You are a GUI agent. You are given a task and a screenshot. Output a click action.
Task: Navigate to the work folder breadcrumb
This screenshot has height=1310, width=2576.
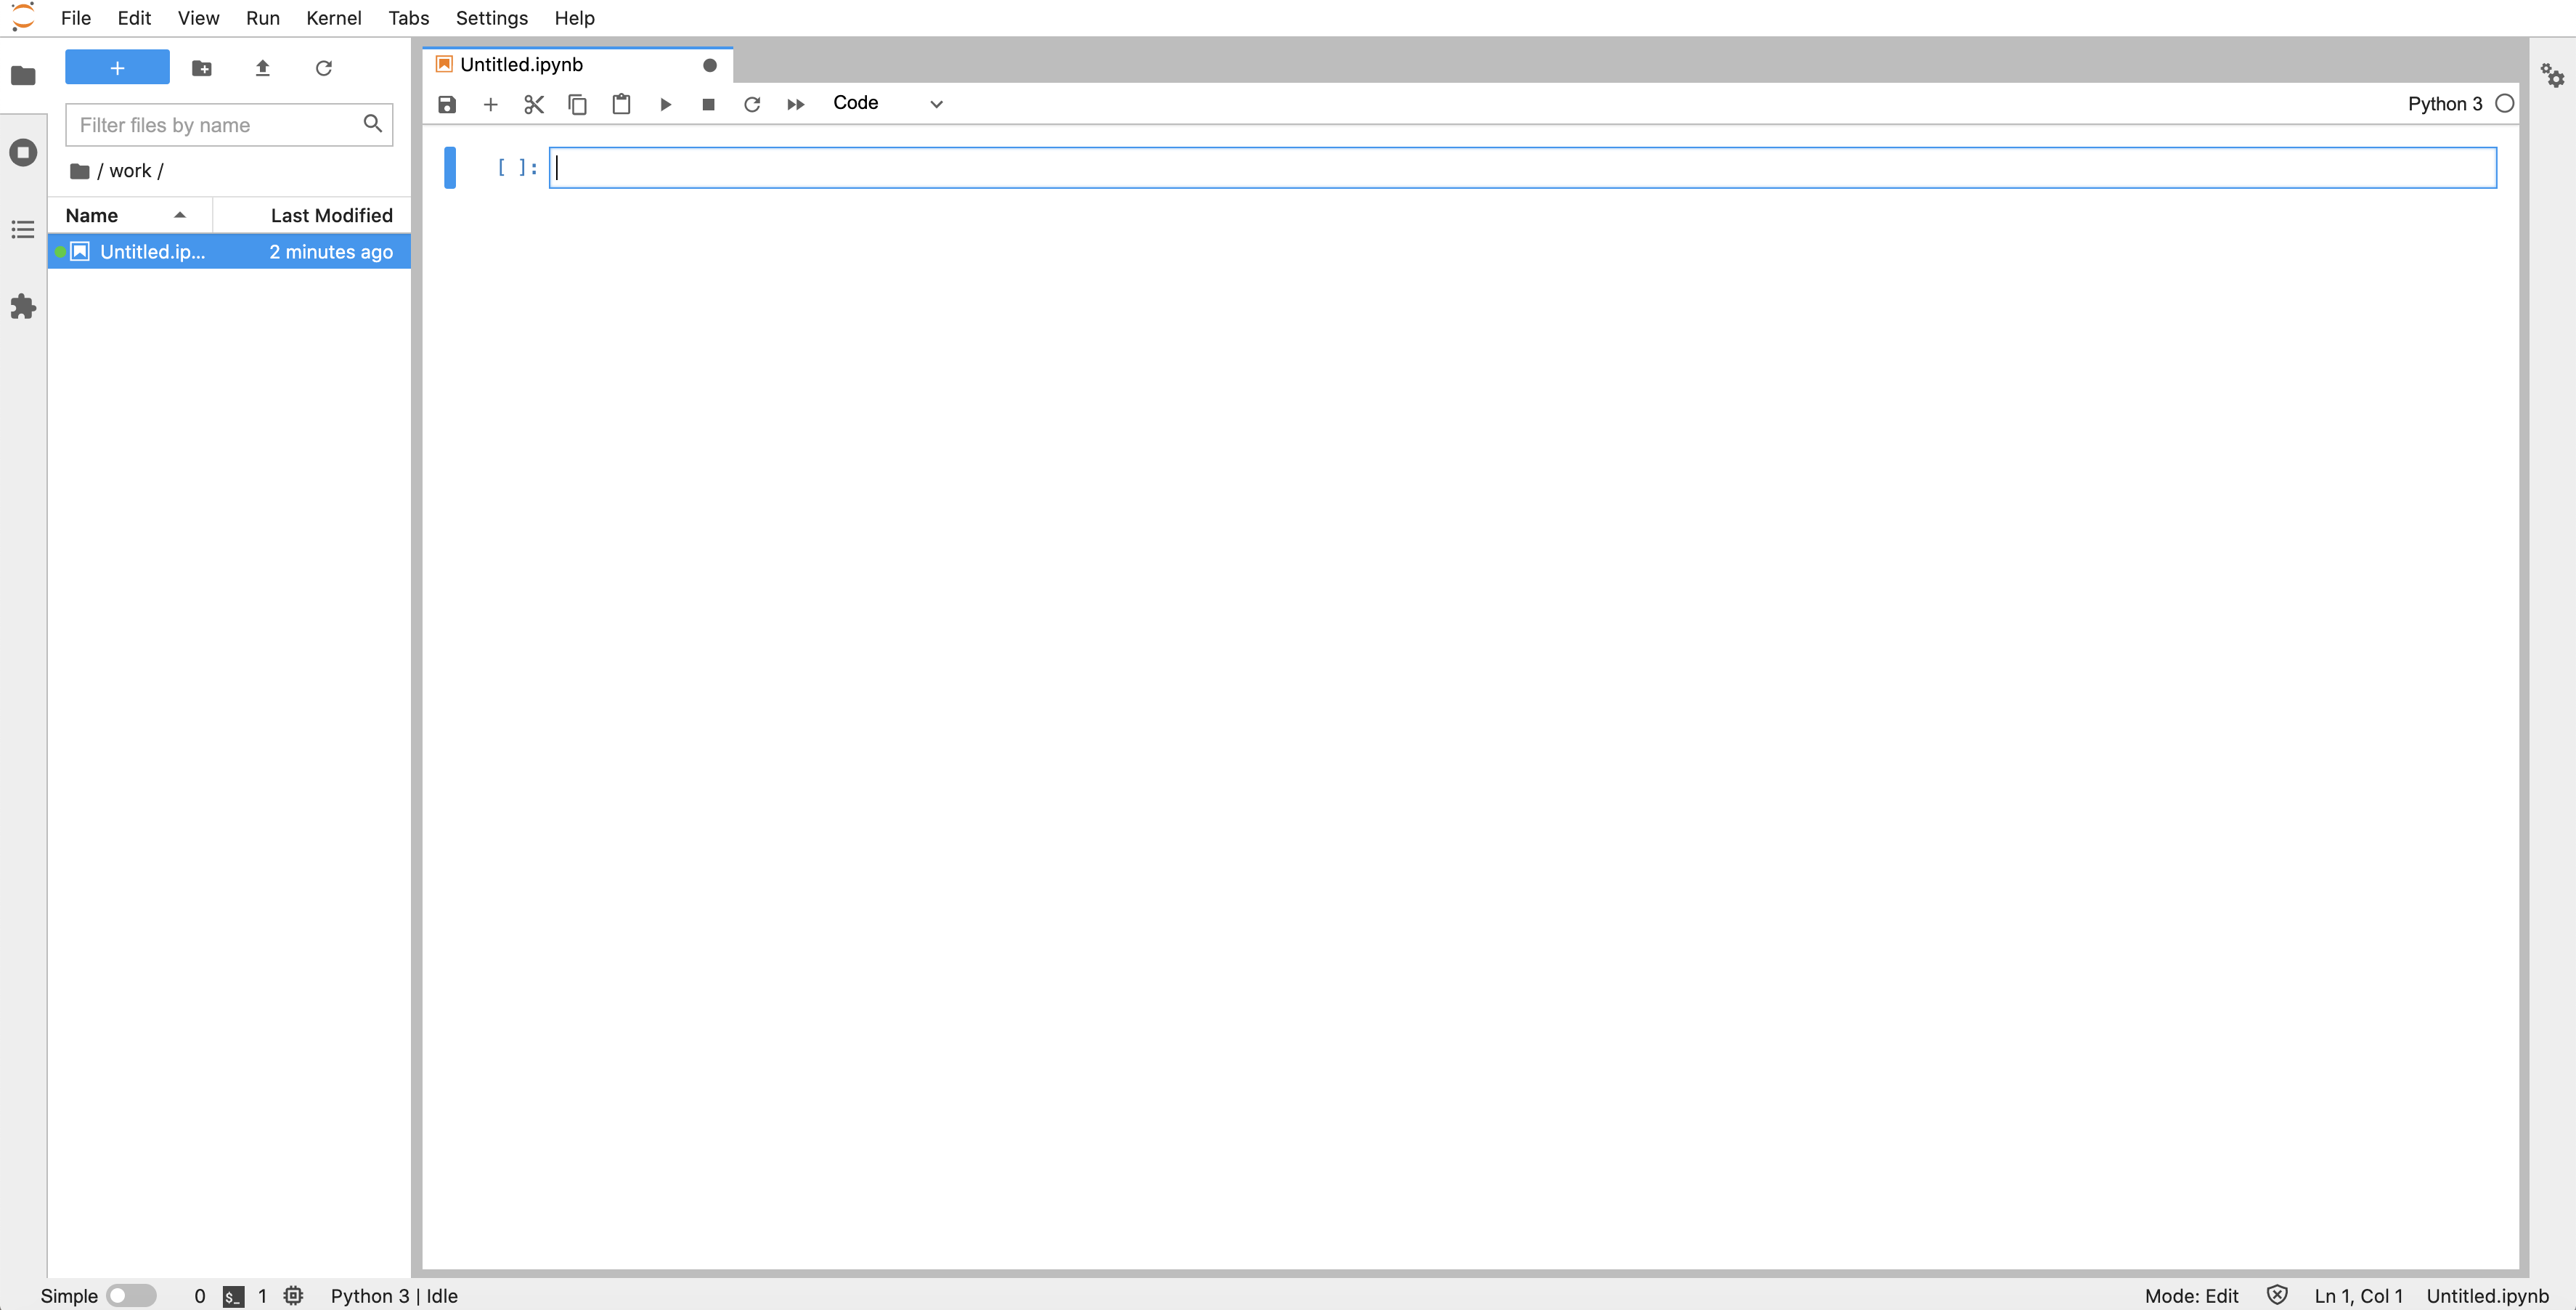[x=130, y=171]
